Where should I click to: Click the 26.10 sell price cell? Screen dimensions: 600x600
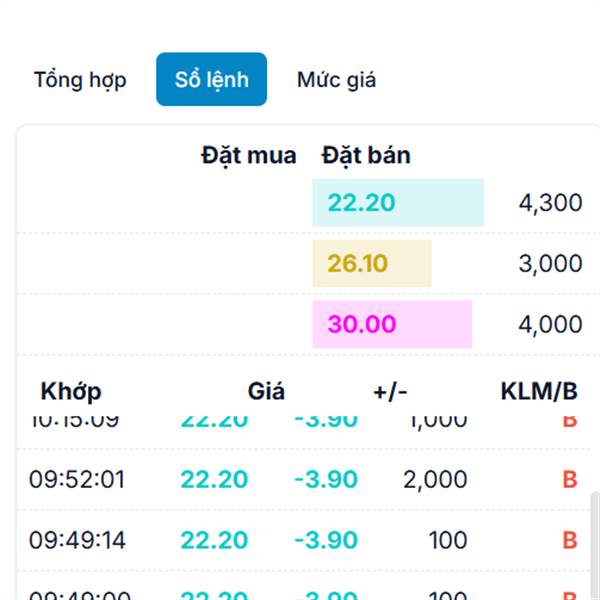click(372, 263)
